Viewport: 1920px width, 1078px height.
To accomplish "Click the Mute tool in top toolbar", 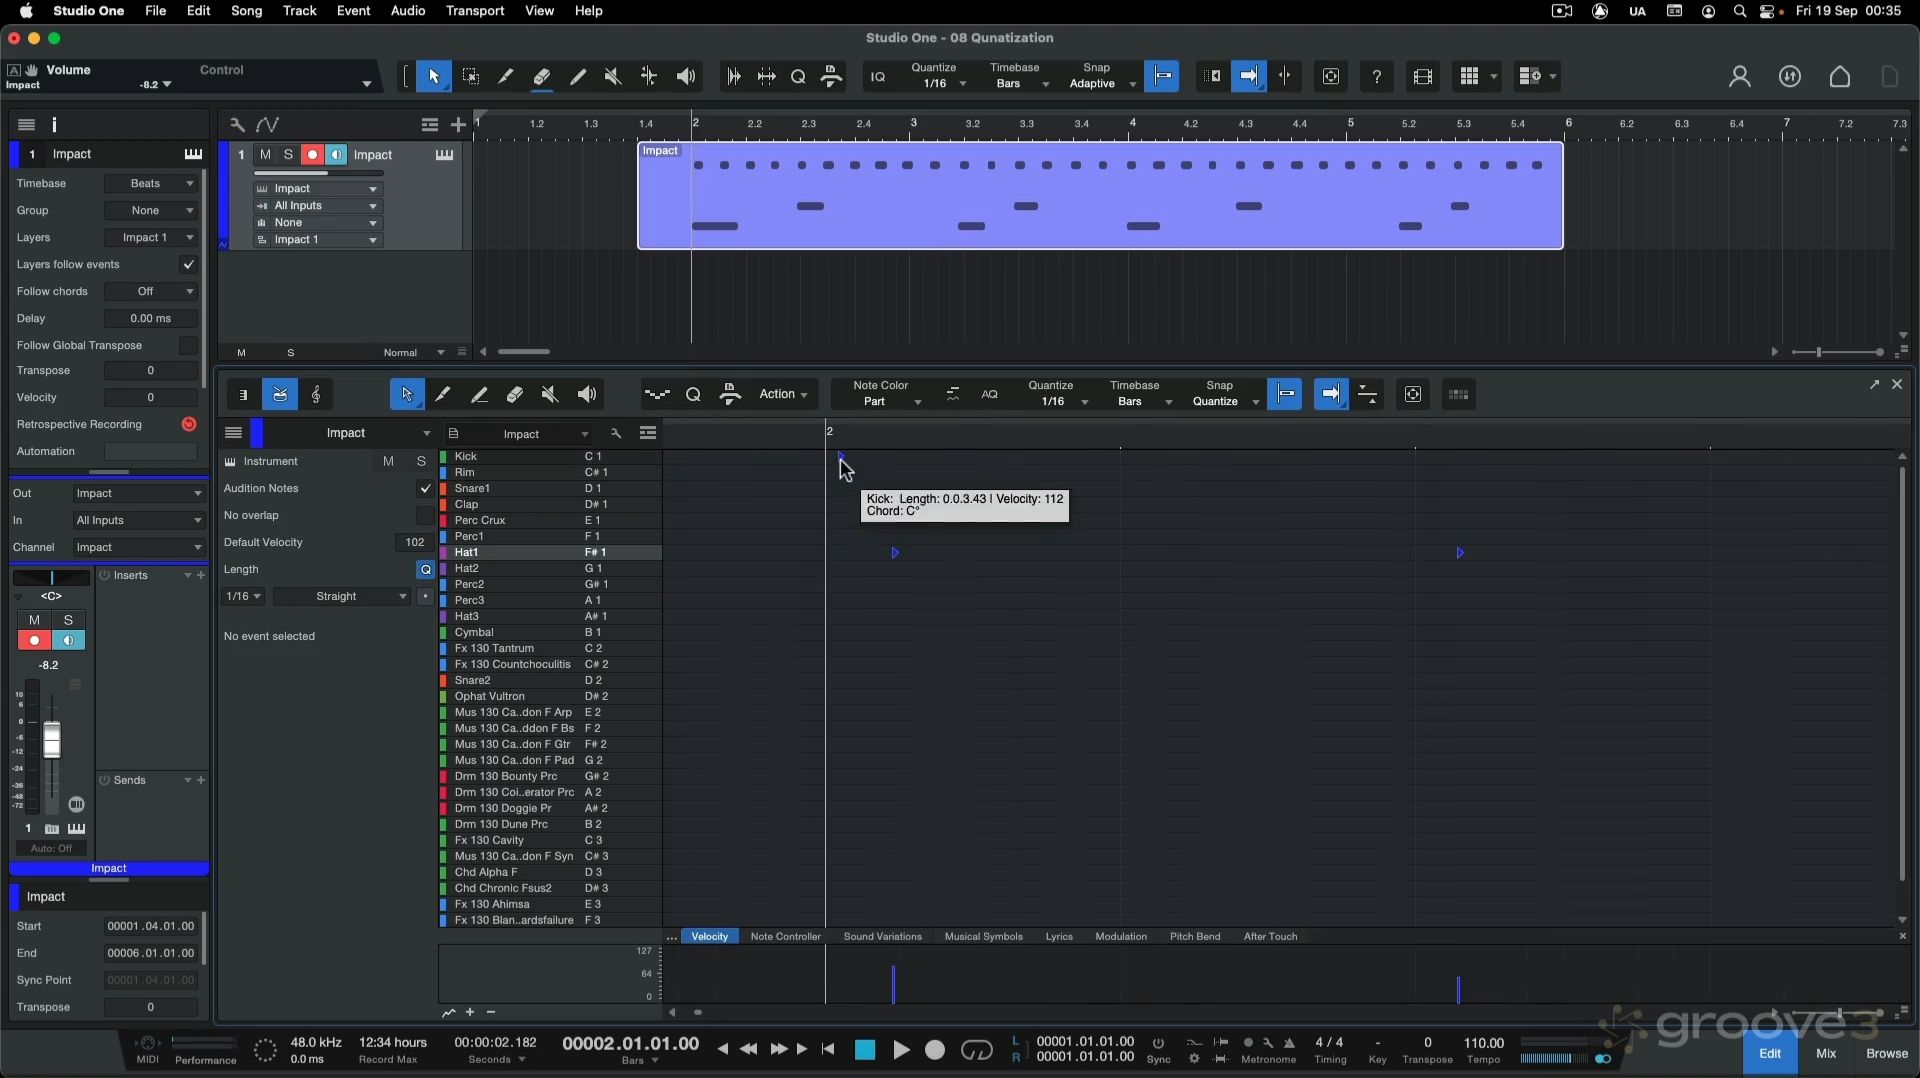I will (613, 77).
